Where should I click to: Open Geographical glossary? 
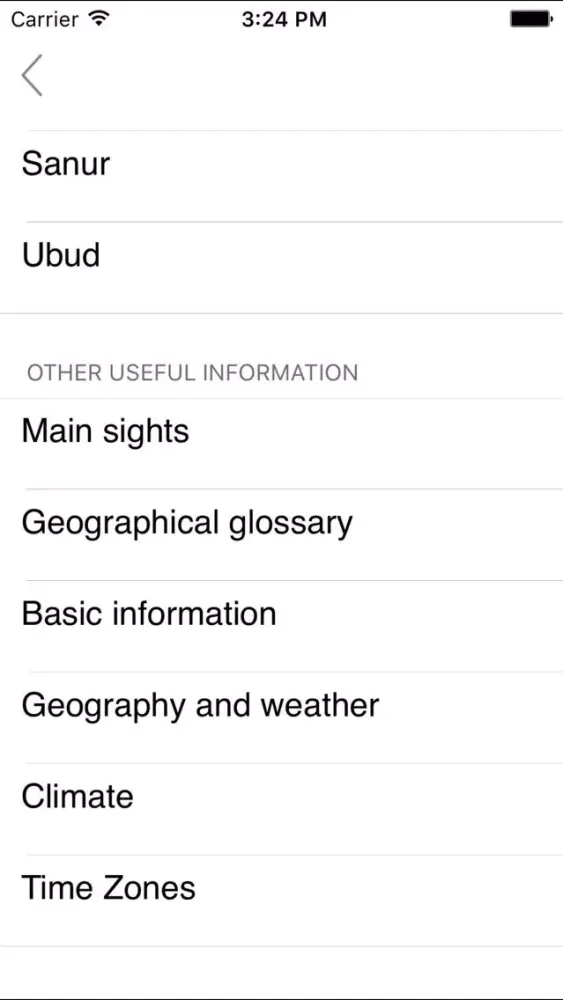click(x=281, y=535)
